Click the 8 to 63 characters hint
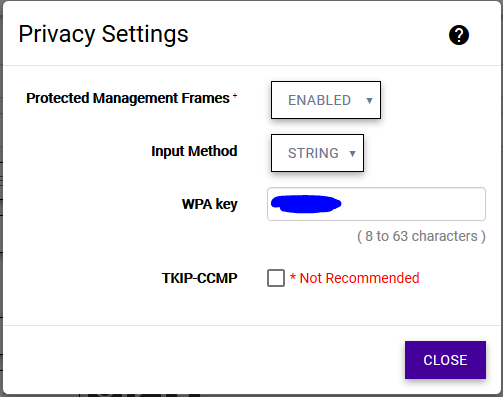 click(x=421, y=236)
